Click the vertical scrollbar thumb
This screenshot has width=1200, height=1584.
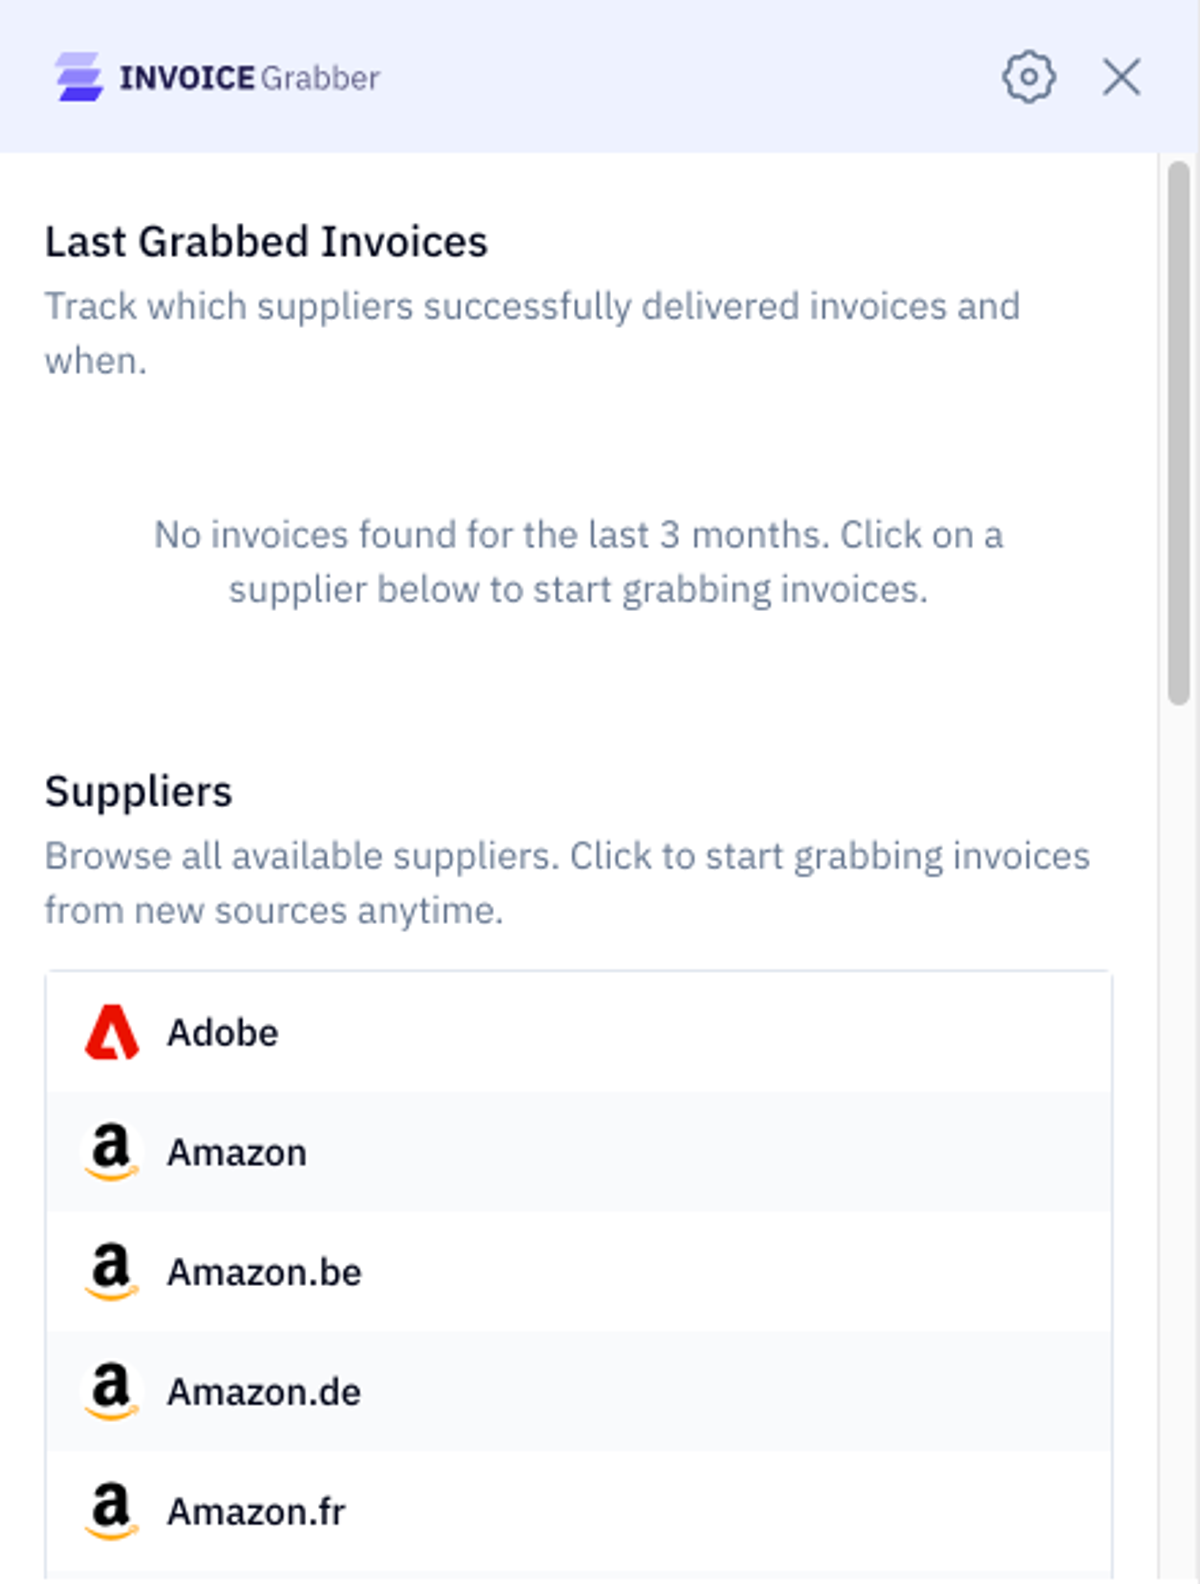(1179, 433)
